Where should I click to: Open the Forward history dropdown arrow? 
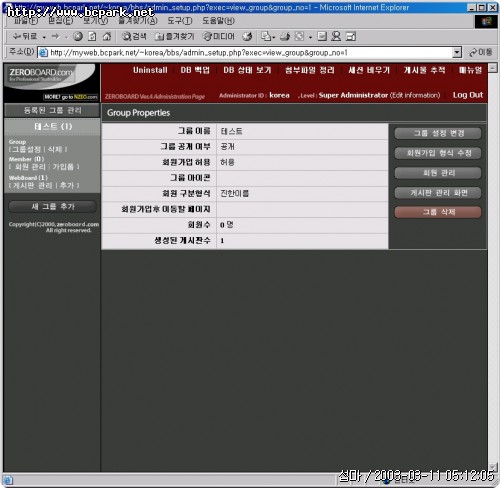66,37
